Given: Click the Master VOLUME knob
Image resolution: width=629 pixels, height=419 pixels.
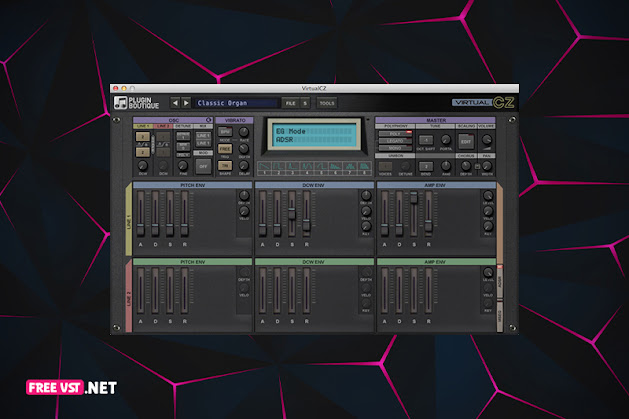Looking at the screenshot, I should [x=487, y=140].
